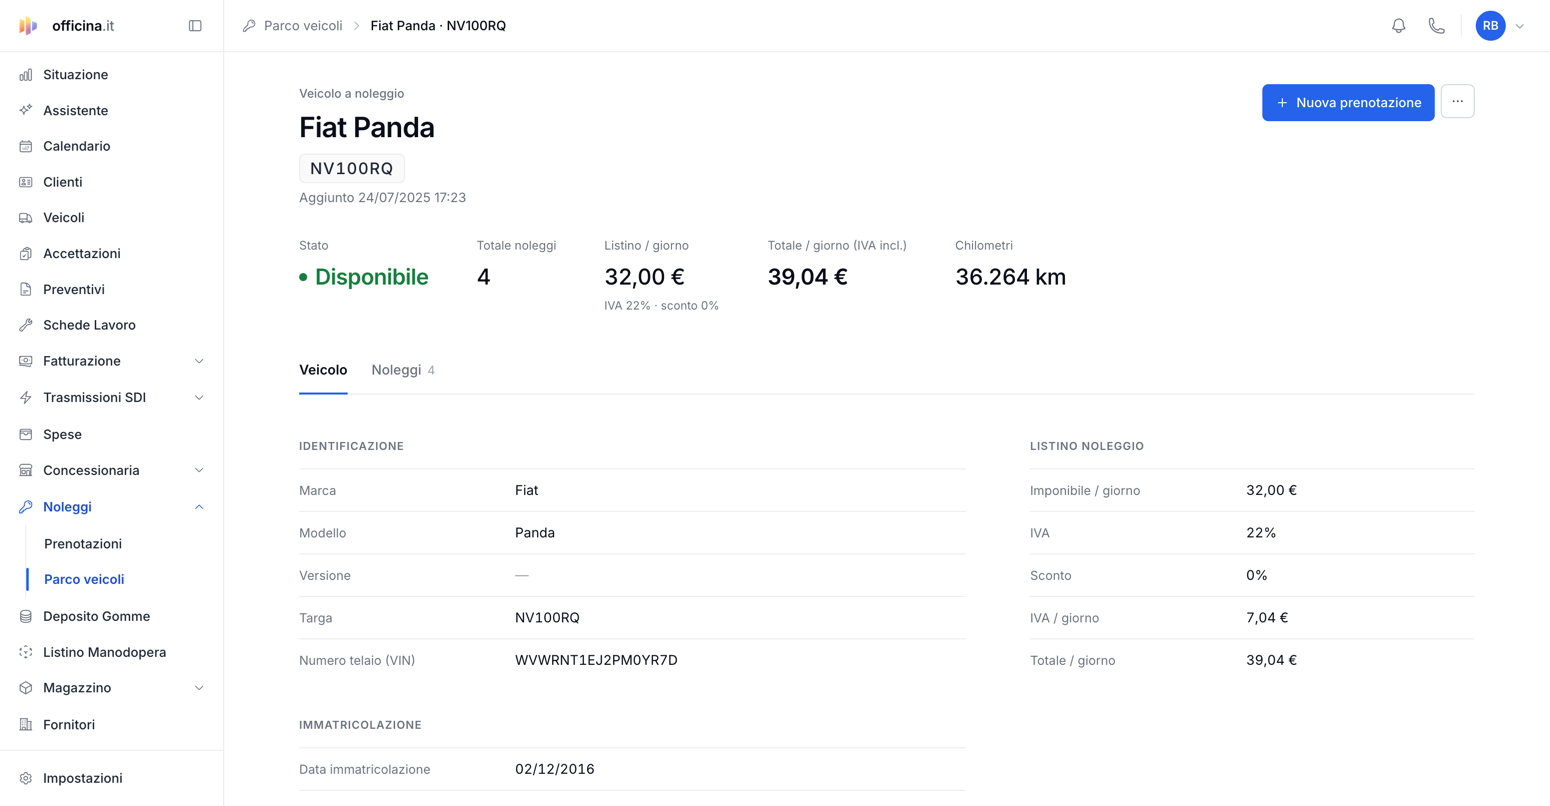Click the key icon in breadcrumb

pyautogui.click(x=249, y=26)
